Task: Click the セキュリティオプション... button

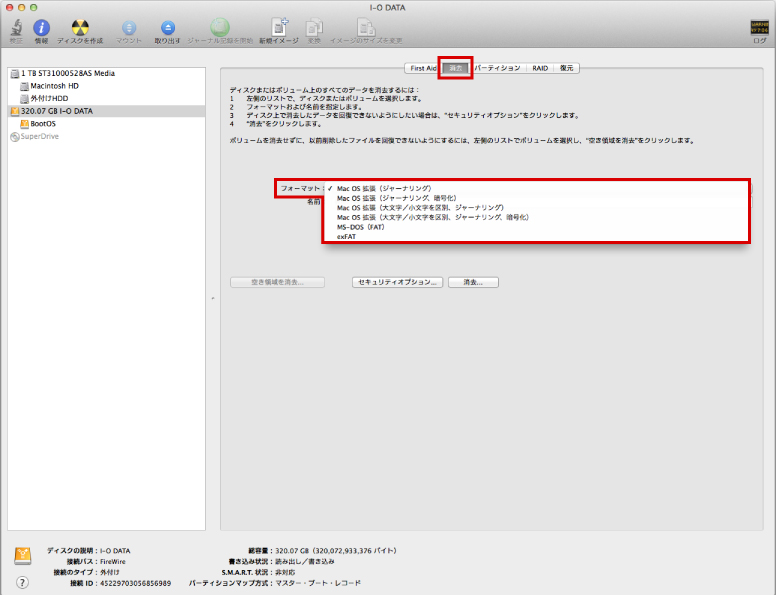Action: click(x=397, y=283)
